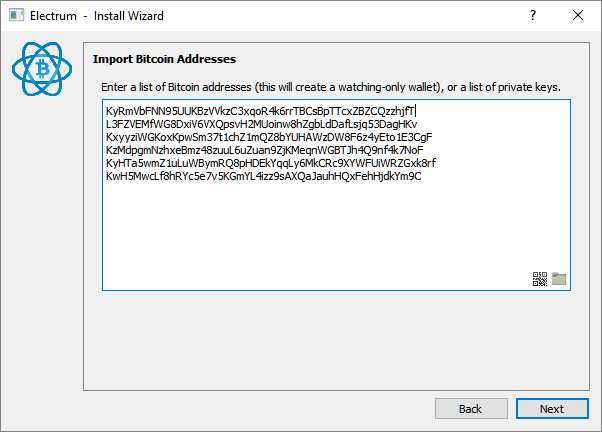Viewport: 602px width, 432px height.
Task: Click the key line starting with L3FZVEMf
Action: pyautogui.click(x=261, y=124)
